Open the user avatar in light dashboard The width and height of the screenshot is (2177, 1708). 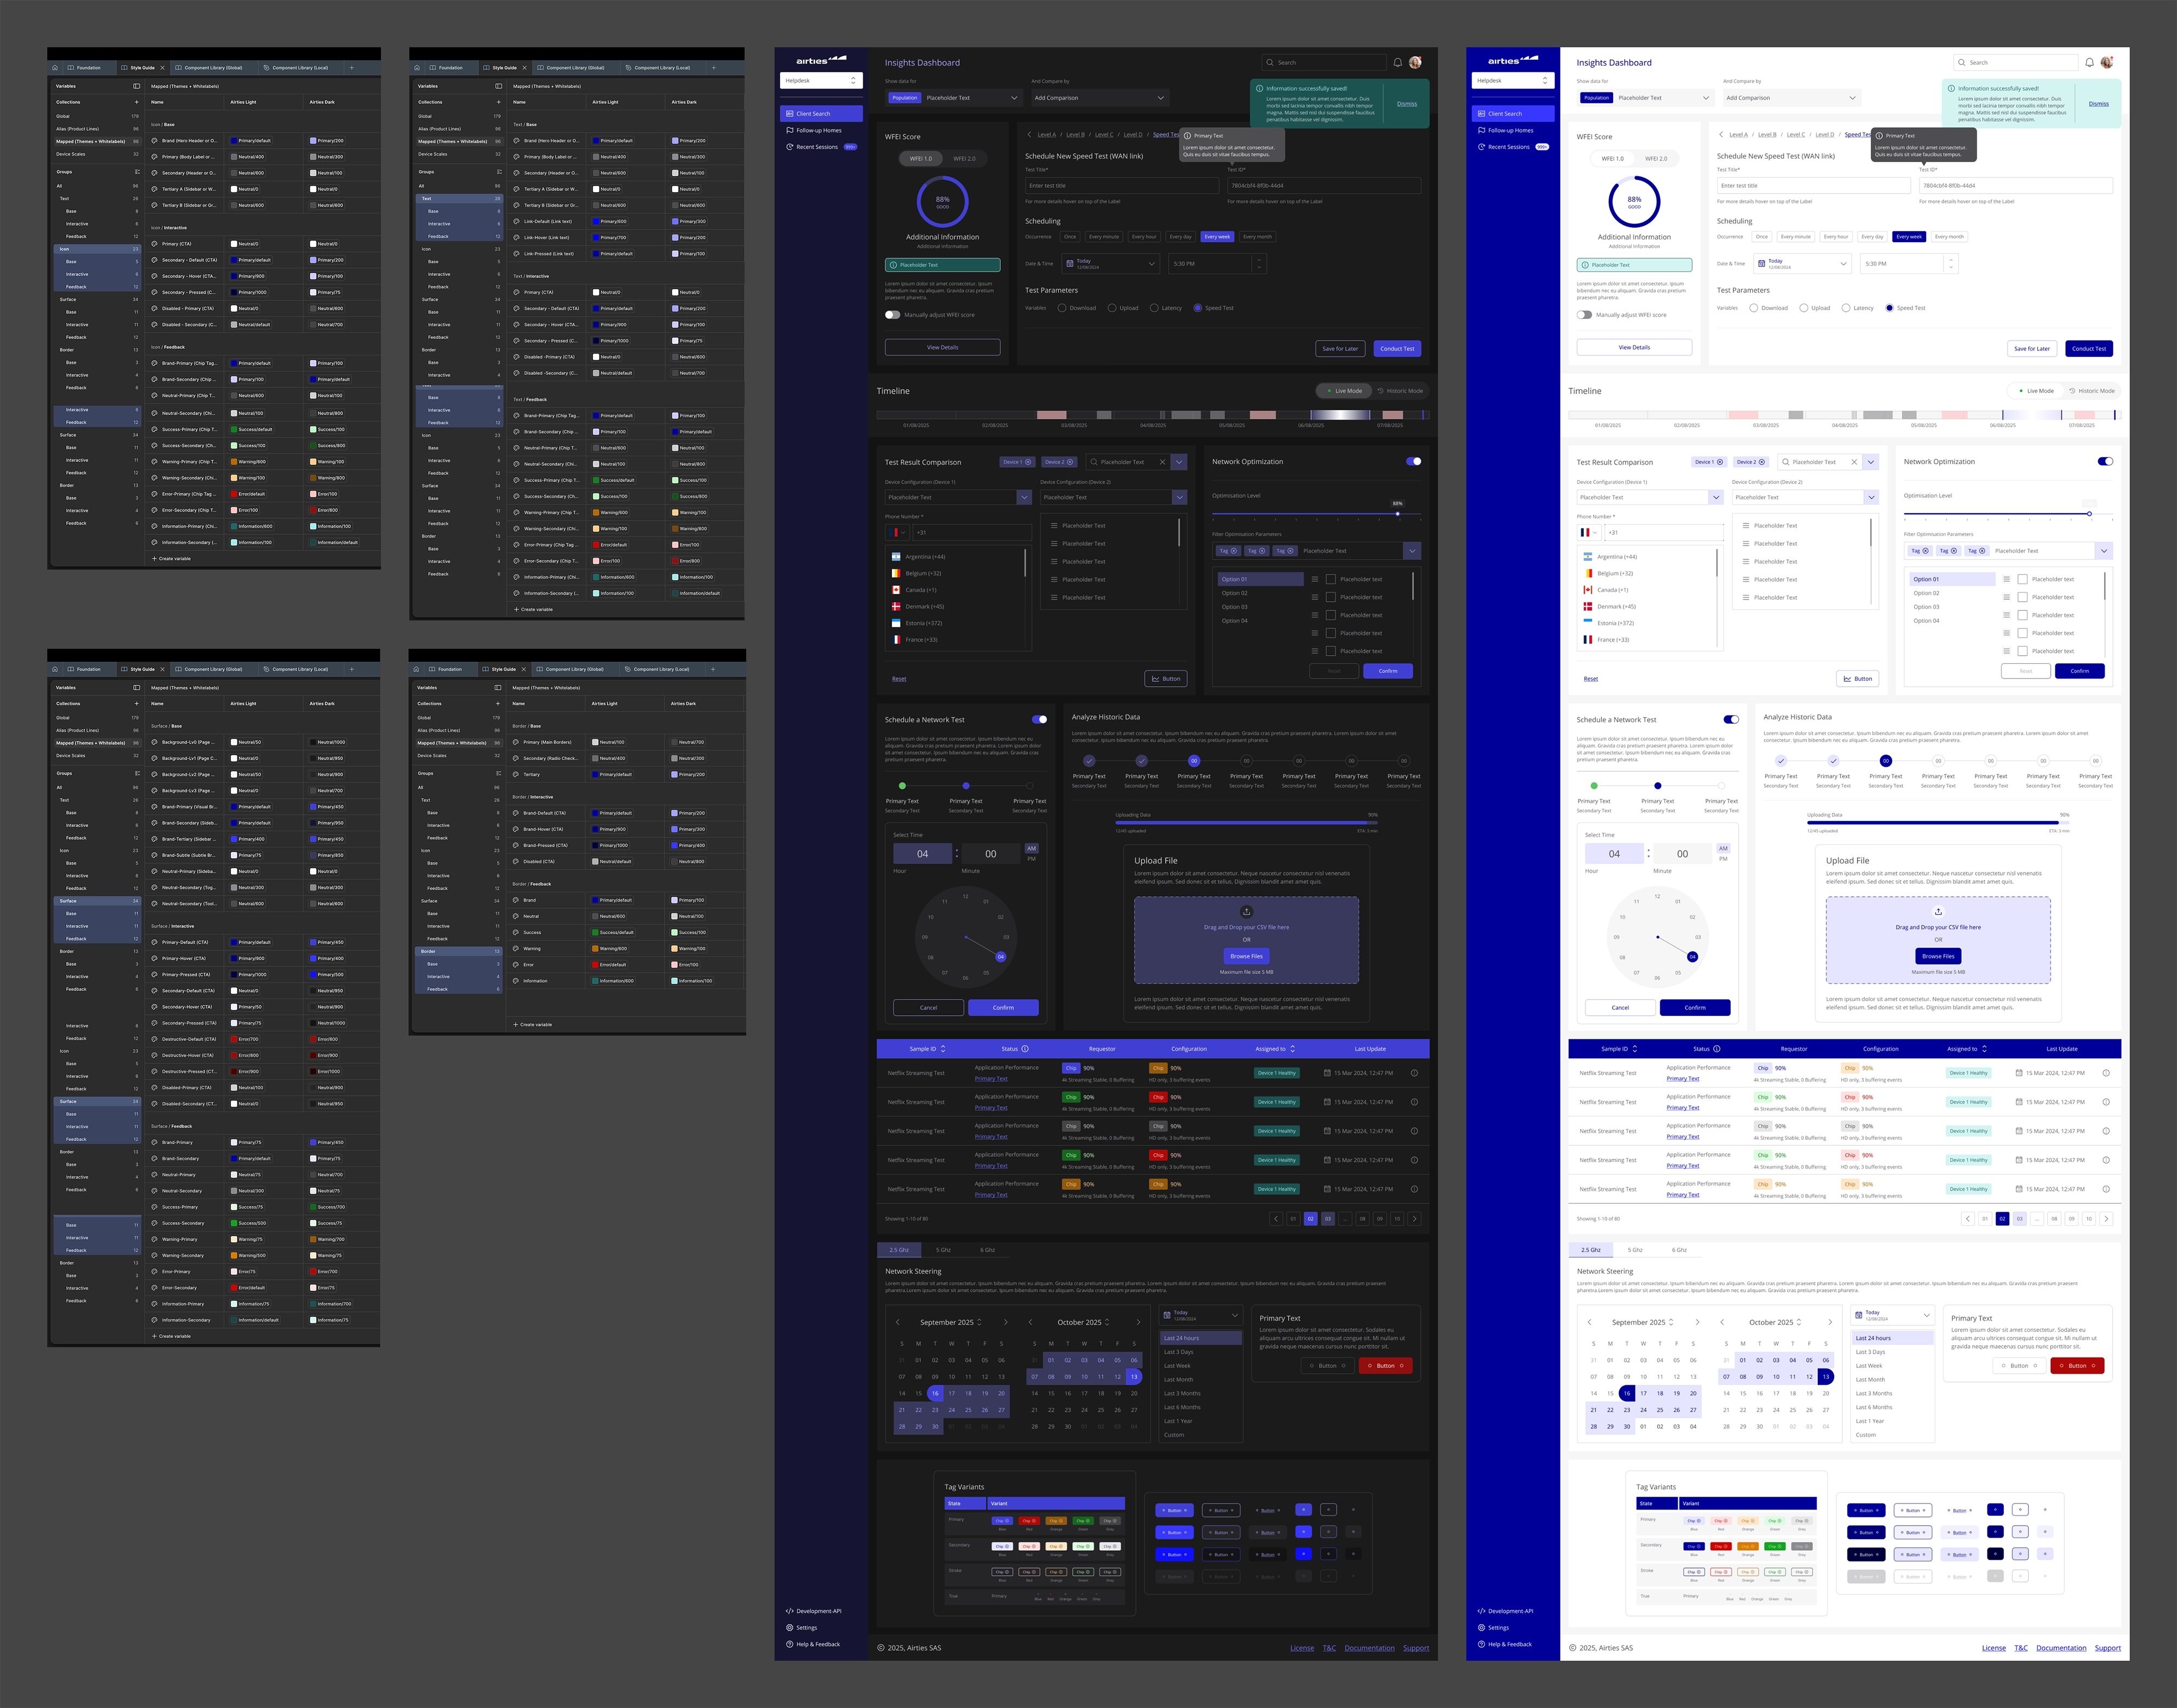click(2107, 62)
